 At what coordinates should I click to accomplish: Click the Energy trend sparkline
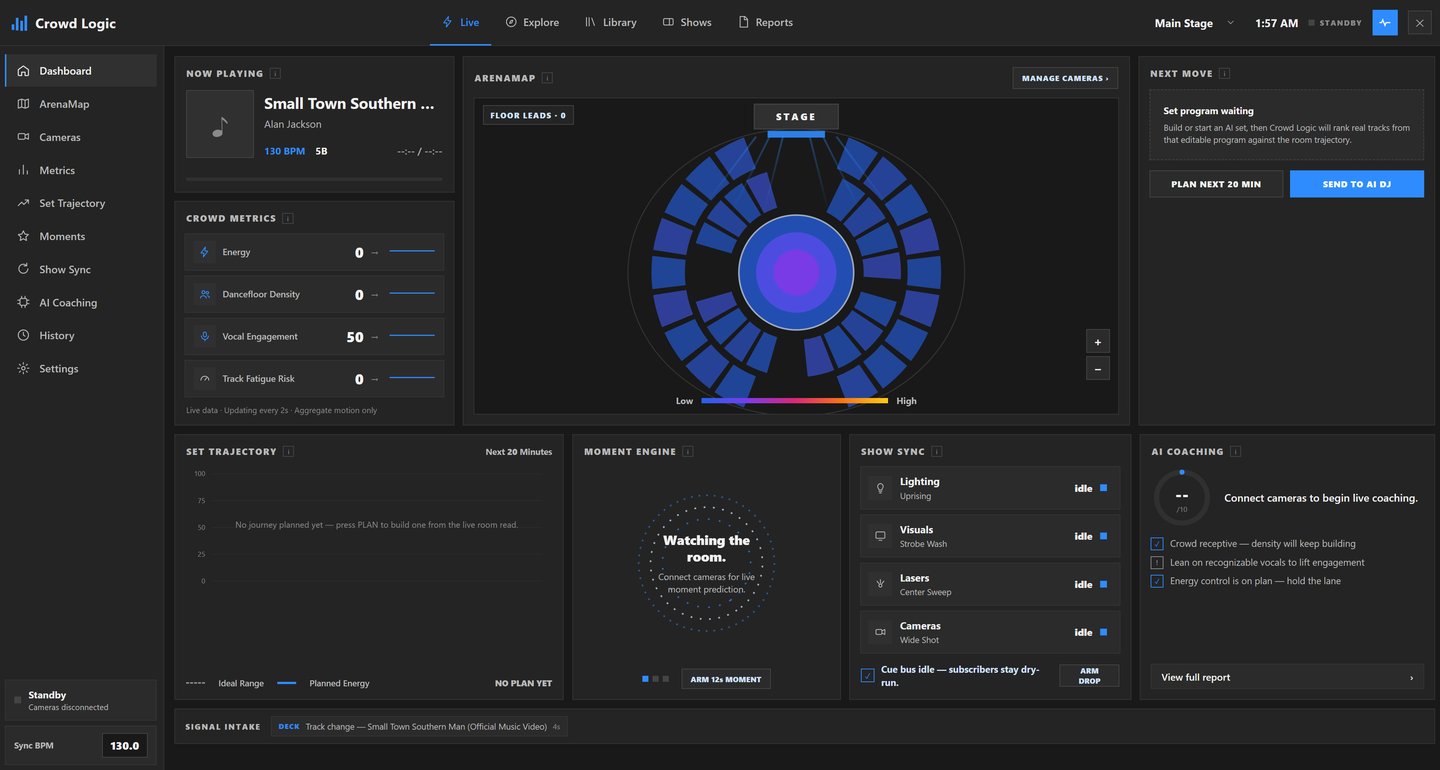(412, 252)
